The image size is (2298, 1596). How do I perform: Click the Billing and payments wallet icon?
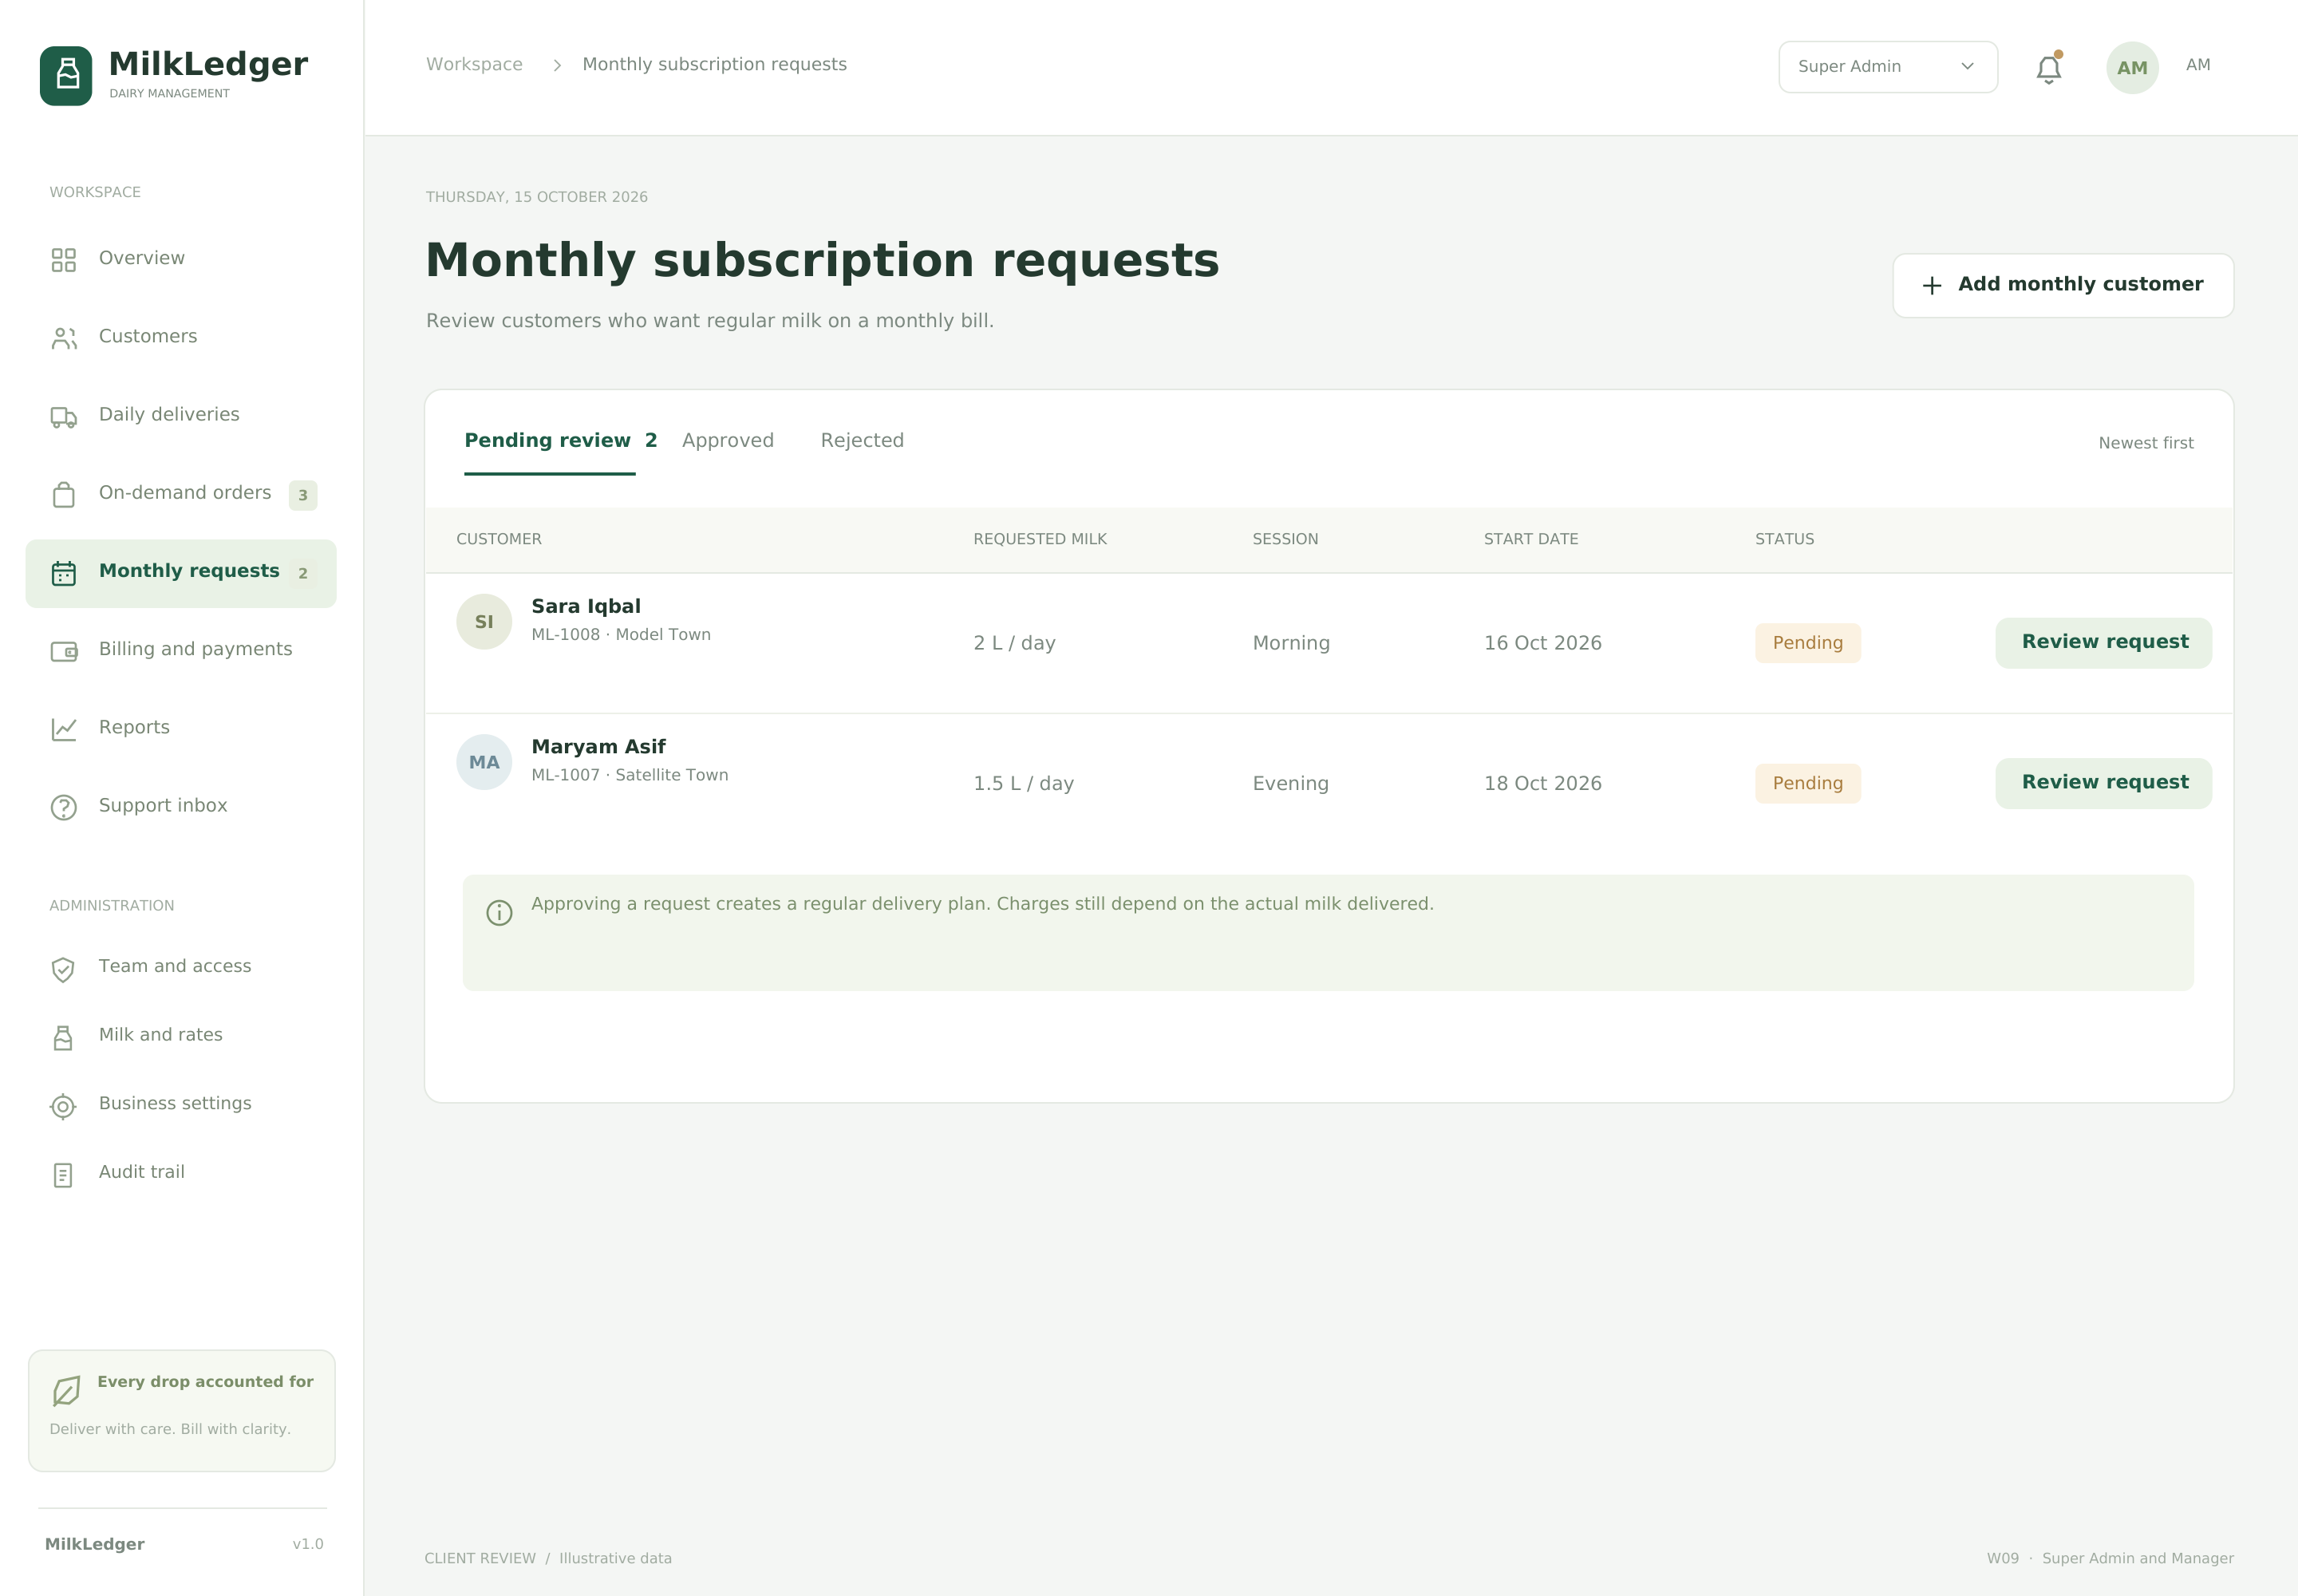(x=64, y=651)
